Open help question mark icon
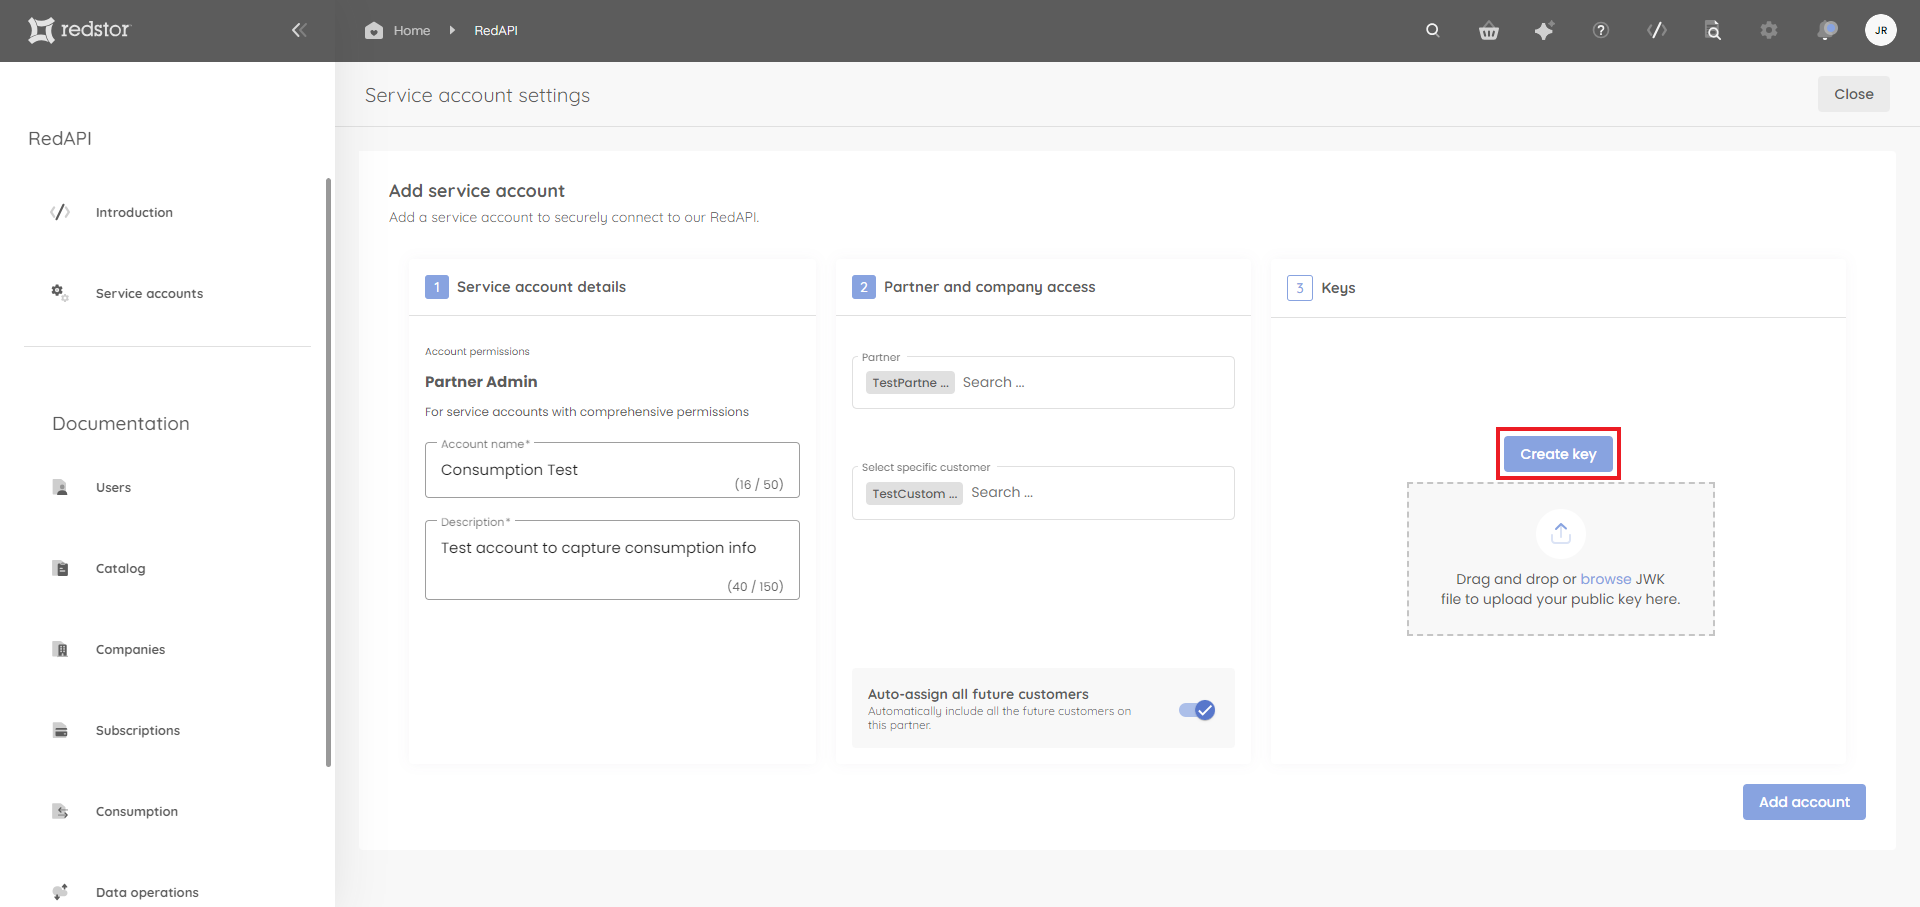Viewport: 1920px width, 907px height. coord(1601,30)
